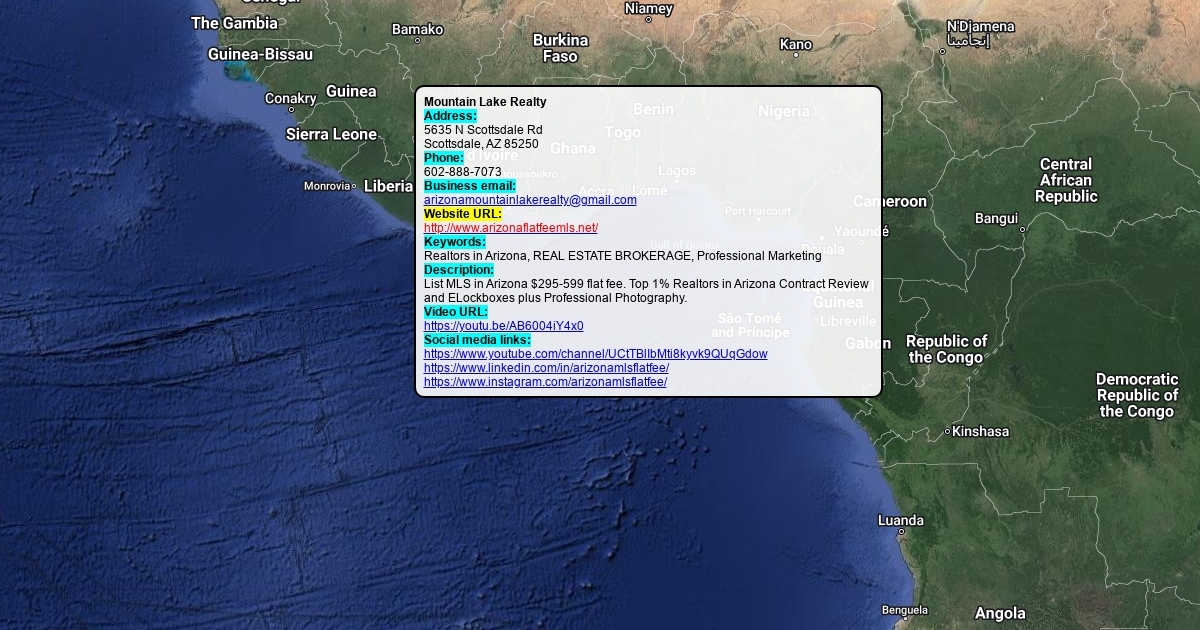1200x630 pixels.
Task: Click the Conakry city label on map
Action: click(x=291, y=98)
